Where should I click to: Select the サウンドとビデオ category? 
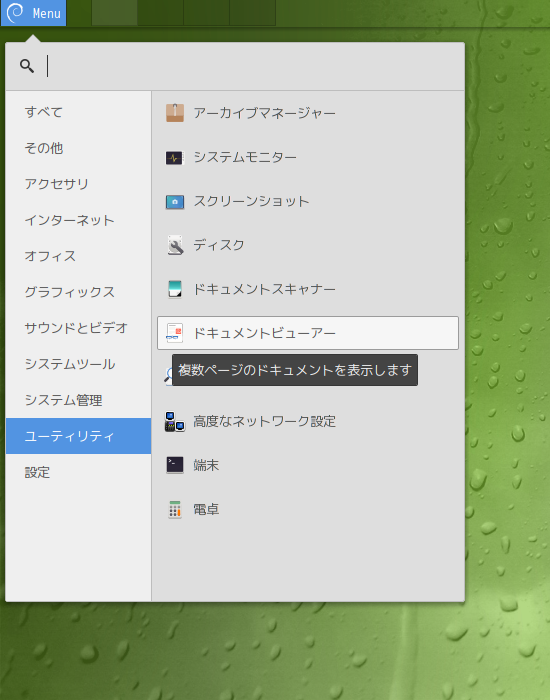click(x=79, y=328)
